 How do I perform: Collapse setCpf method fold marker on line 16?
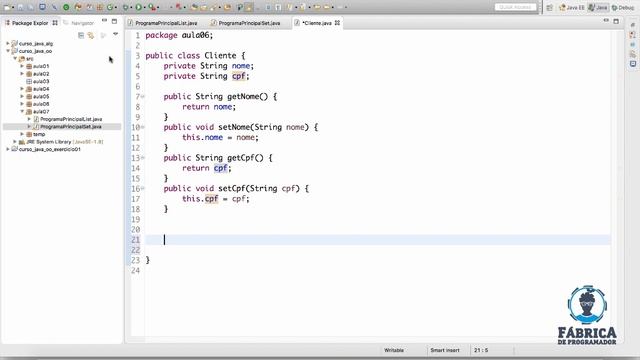(142, 188)
